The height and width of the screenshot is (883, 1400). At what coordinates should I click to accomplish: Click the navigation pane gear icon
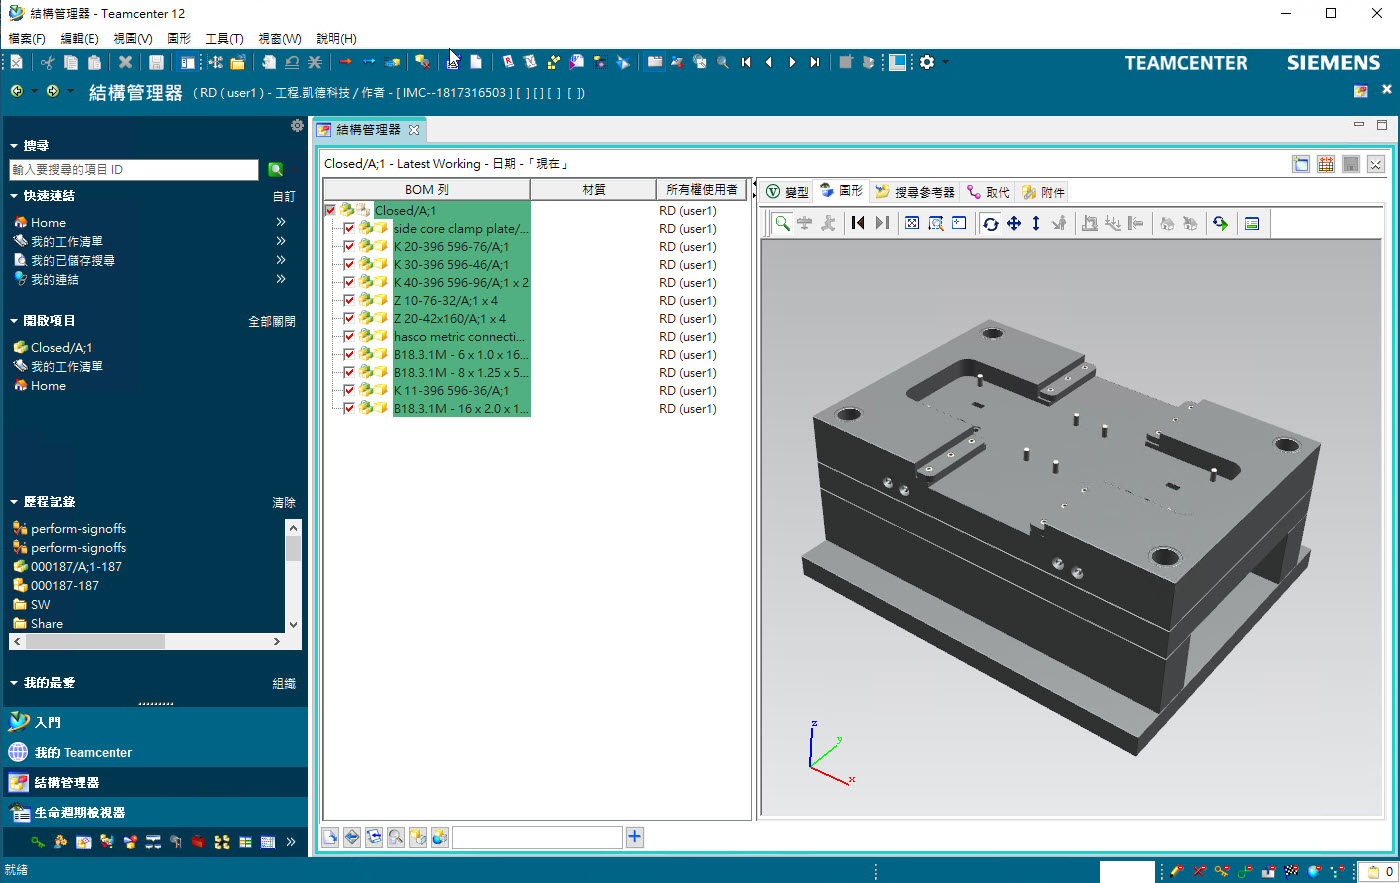tap(297, 126)
